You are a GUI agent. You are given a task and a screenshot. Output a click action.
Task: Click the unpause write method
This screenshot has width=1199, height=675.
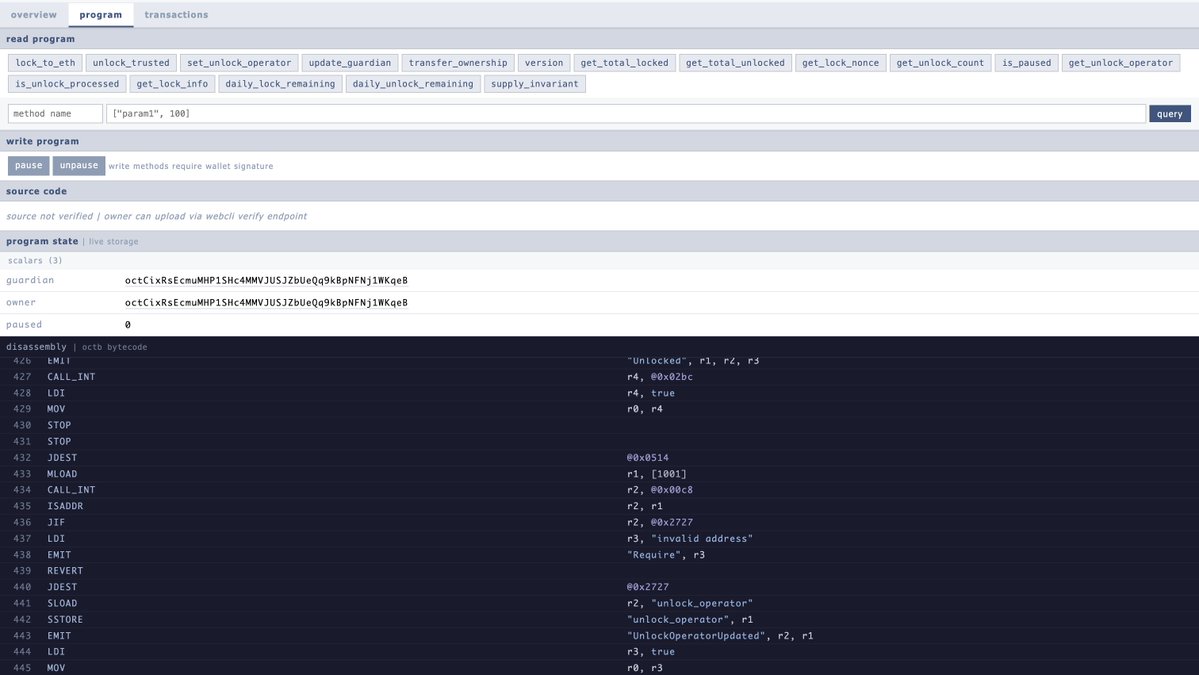79,165
